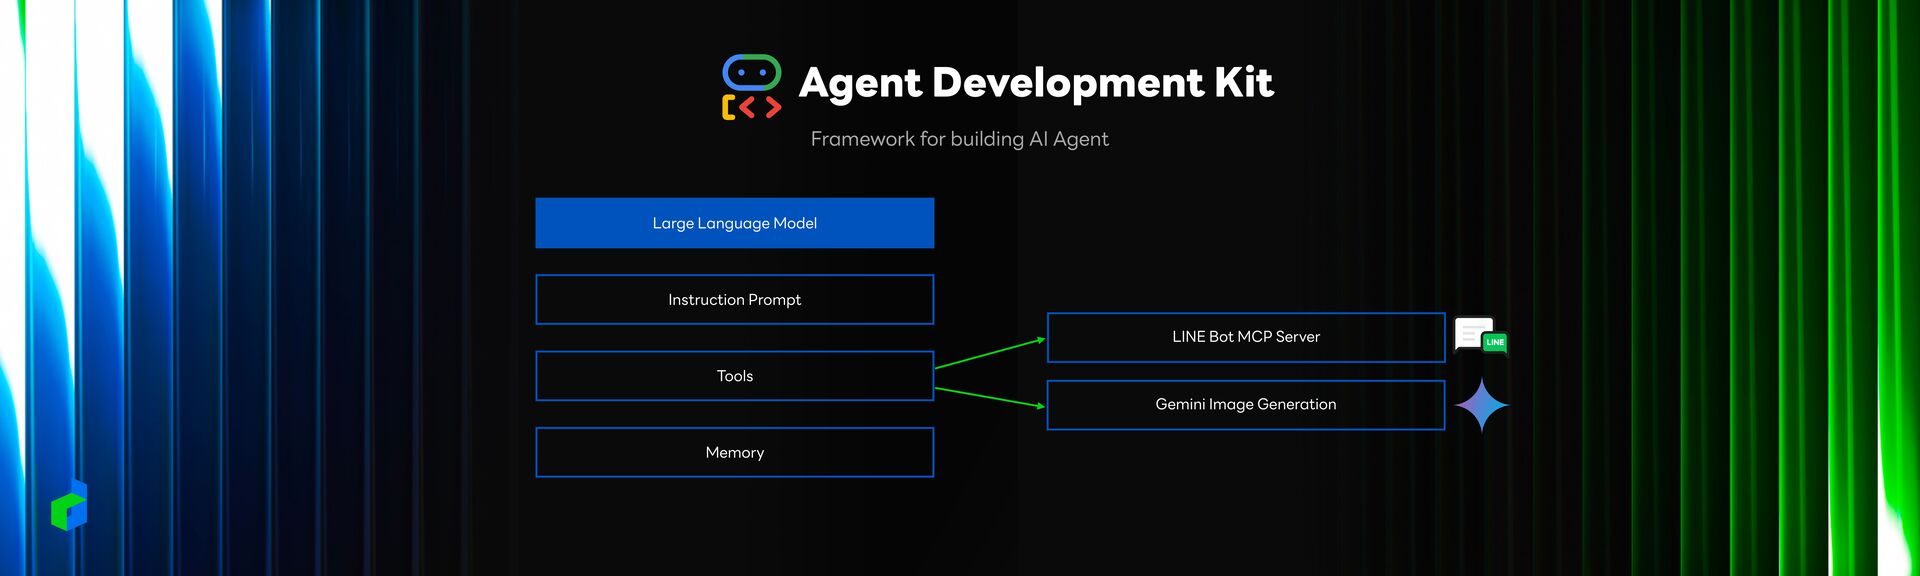Image resolution: width=1920 pixels, height=576 pixels.
Task: Click the LINE chat bubble icon
Action: (1480, 336)
